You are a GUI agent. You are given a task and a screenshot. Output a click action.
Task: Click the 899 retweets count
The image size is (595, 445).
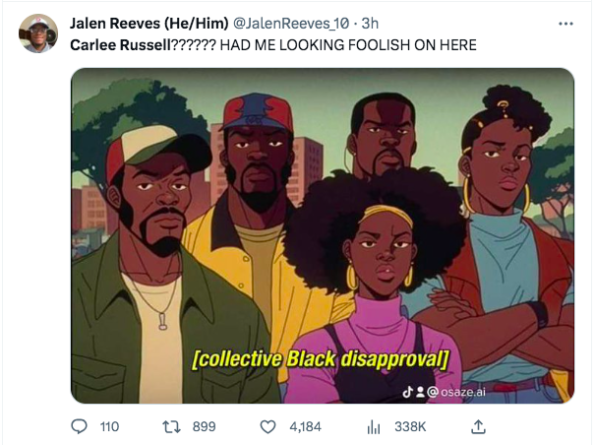[x=204, y=427]
